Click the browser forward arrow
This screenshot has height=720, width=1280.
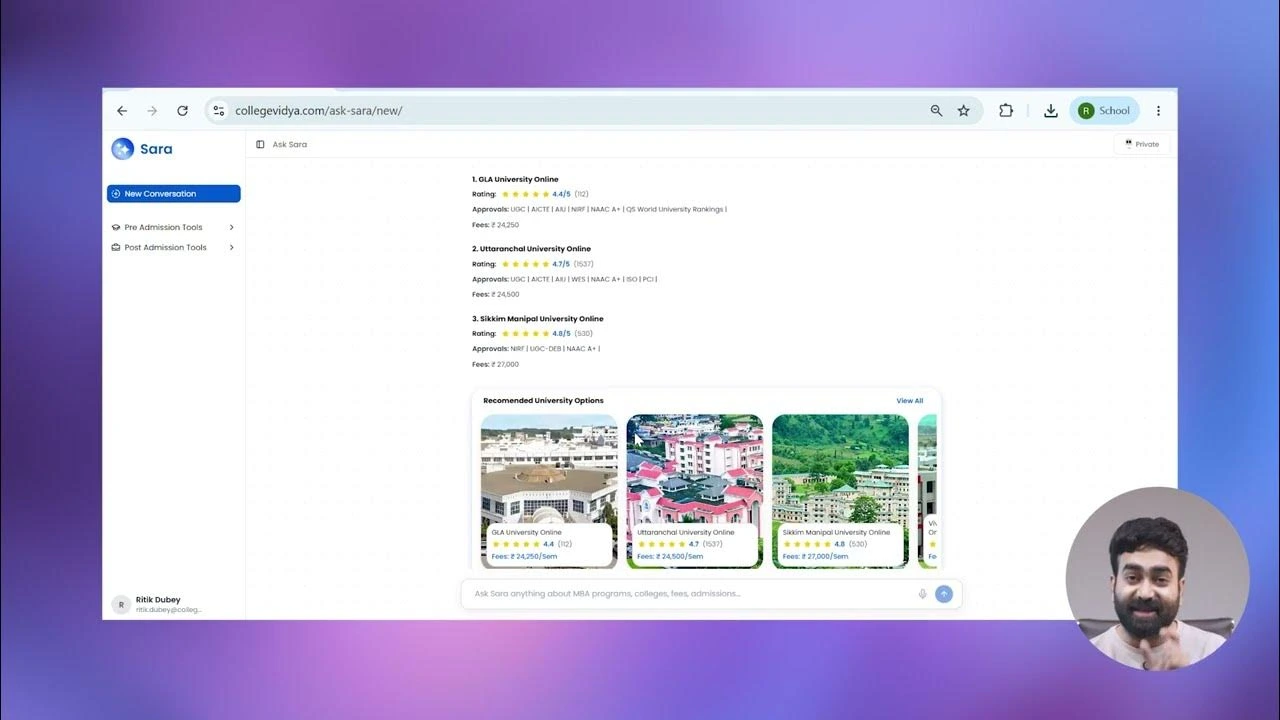click(152, 111)
